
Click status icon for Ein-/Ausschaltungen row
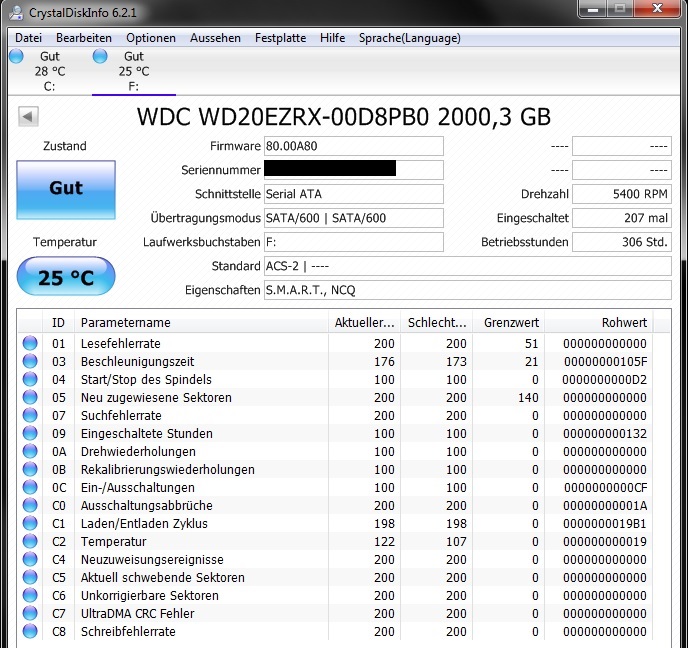tap(30, 487)
